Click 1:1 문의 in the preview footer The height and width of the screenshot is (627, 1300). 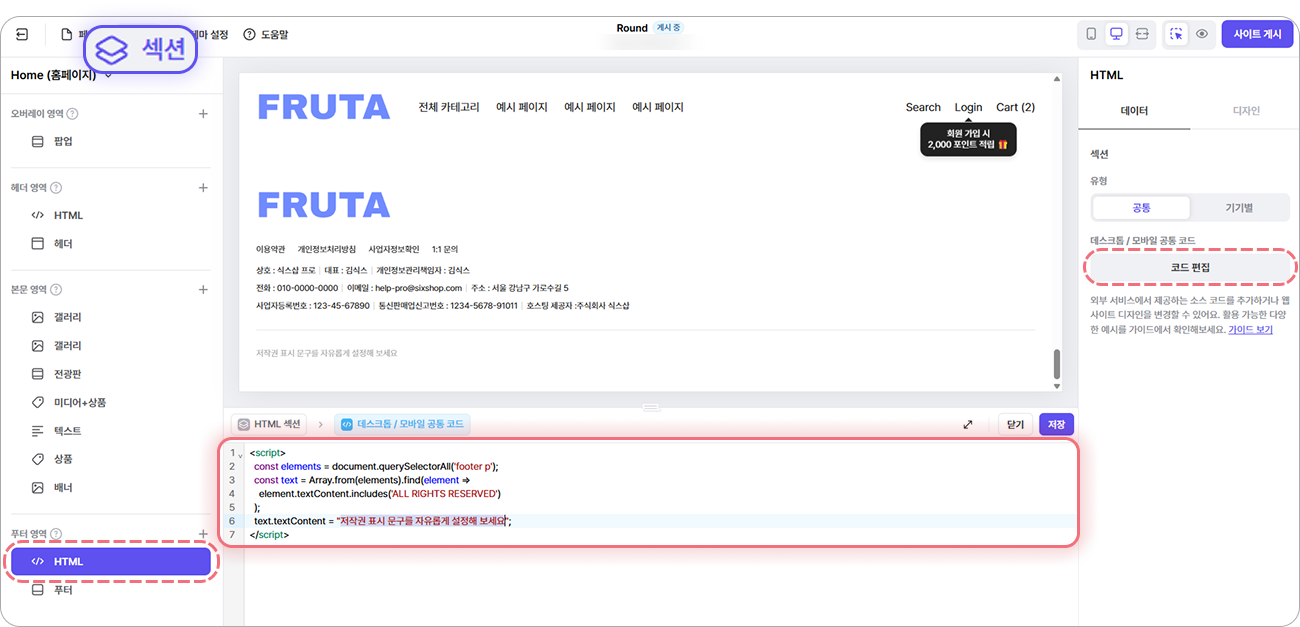tap(445, 249)
